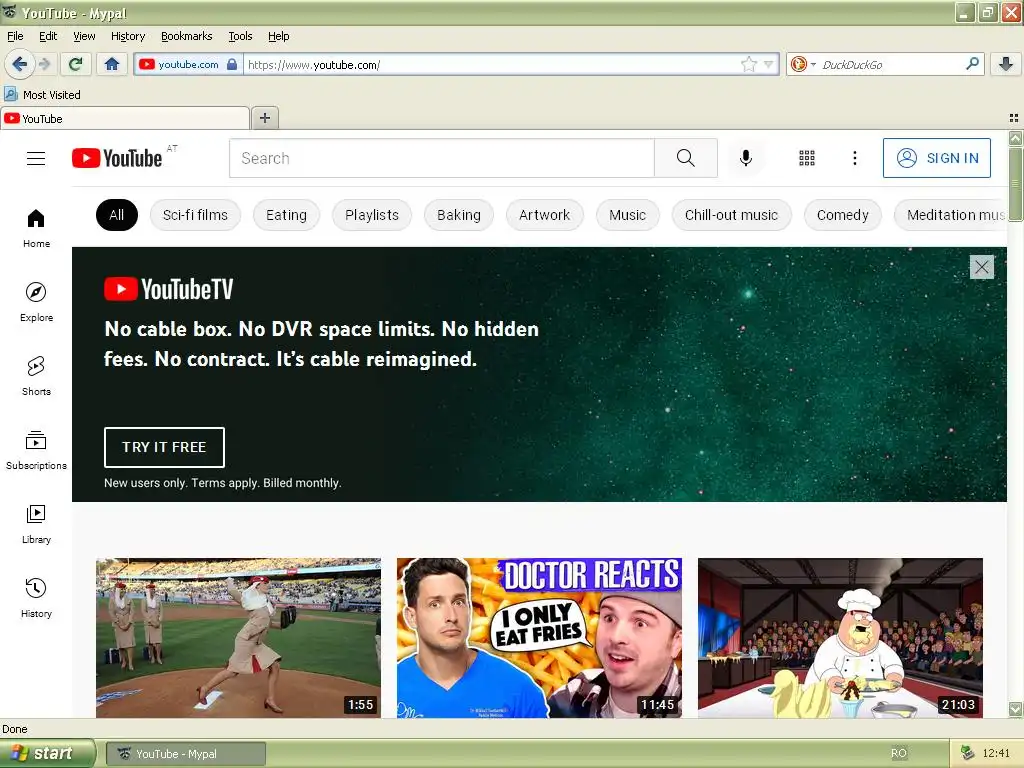The height and width of the screenshot is (768, 1024).
Task: Click the system tray network icon
Action: click(x=967, y=753)
